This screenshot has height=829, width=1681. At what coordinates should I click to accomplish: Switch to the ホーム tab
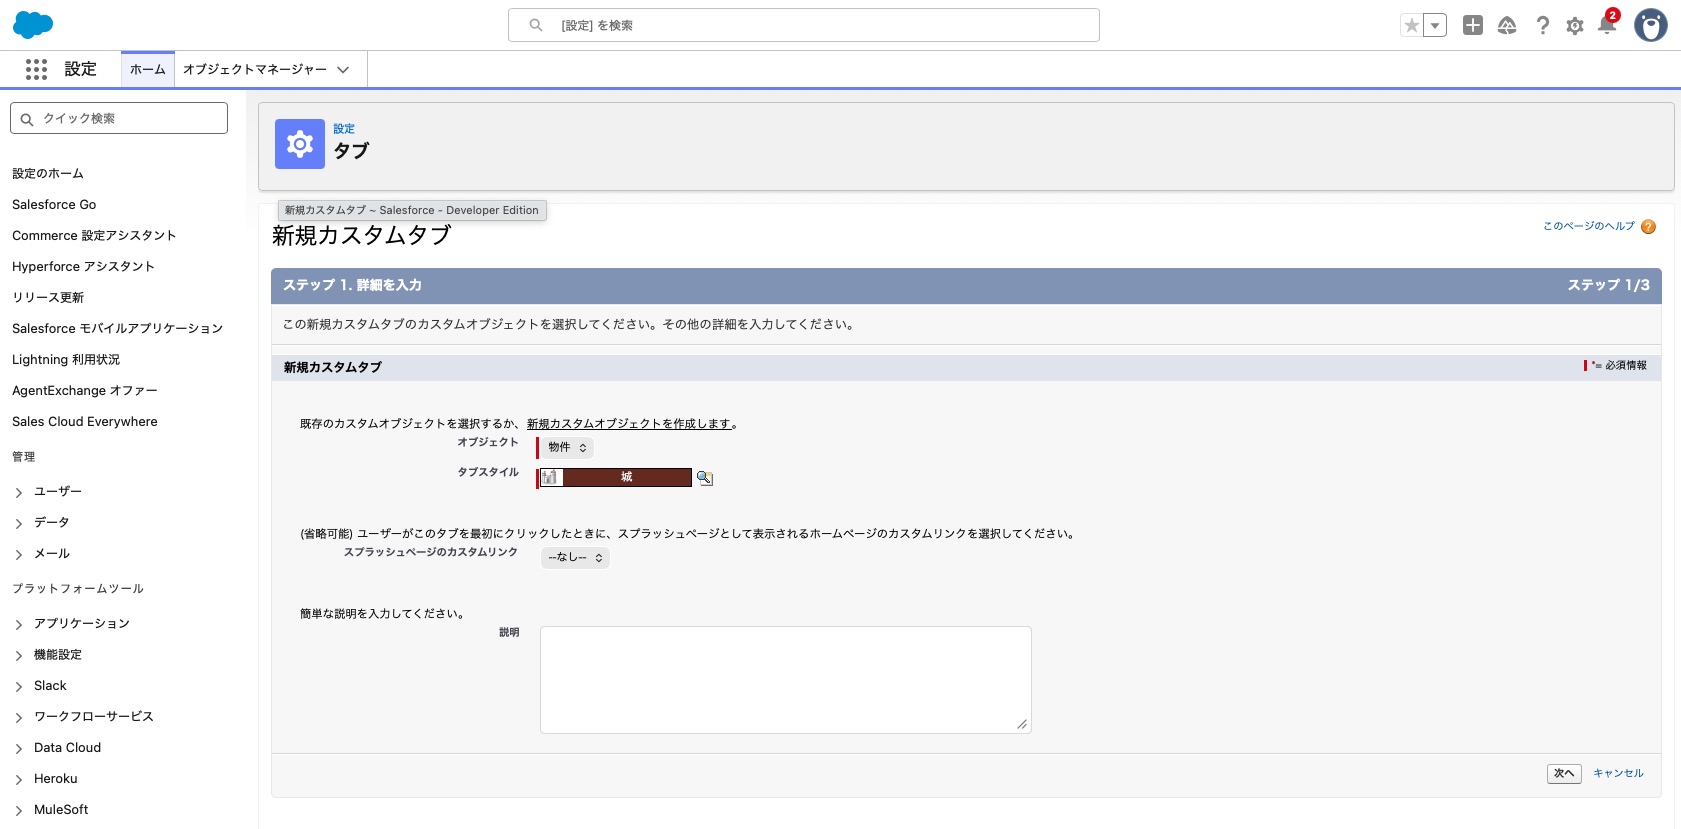coord(148,69)
